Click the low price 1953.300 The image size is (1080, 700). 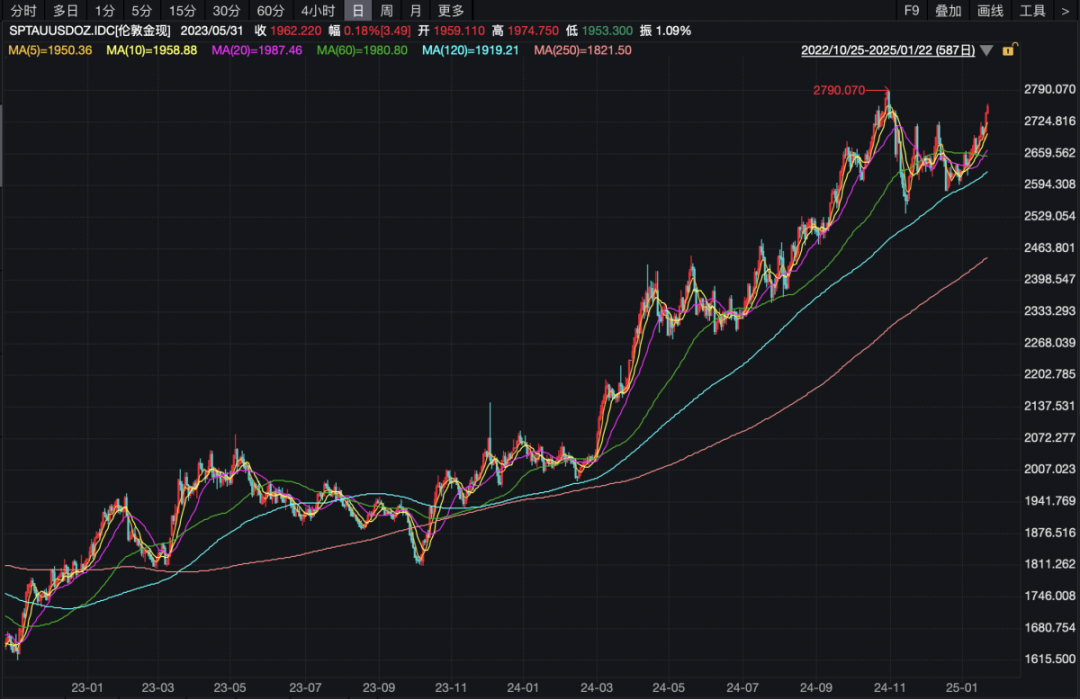pos(607,30)
